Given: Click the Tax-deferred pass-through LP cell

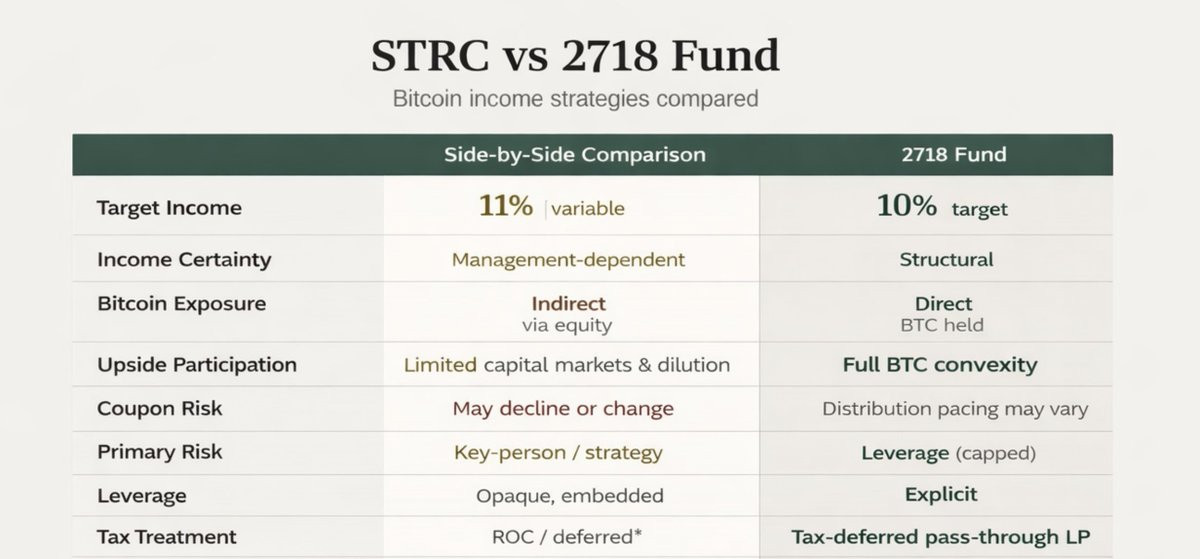Looking at the screenshot, I should [940, 537].
